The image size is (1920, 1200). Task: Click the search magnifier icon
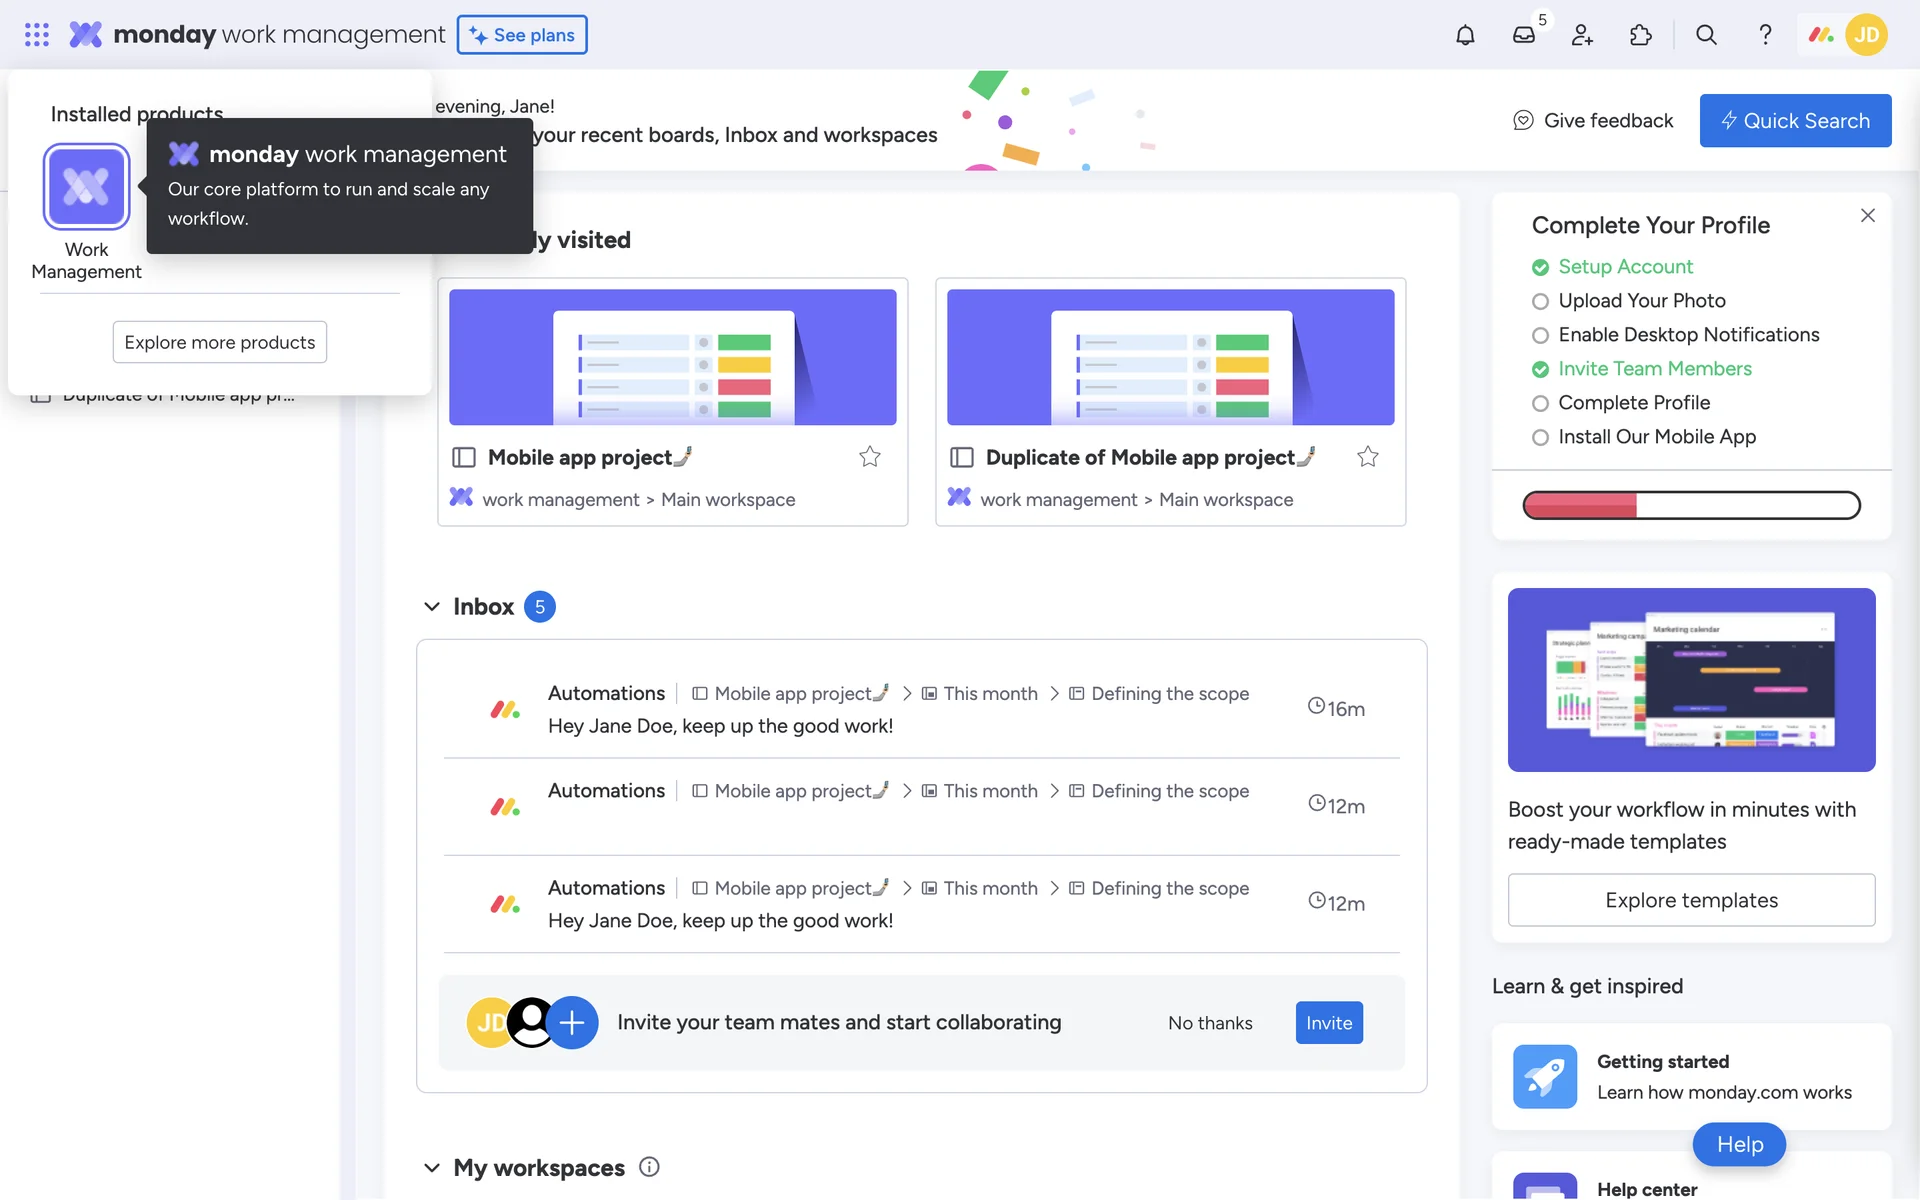1706,35
